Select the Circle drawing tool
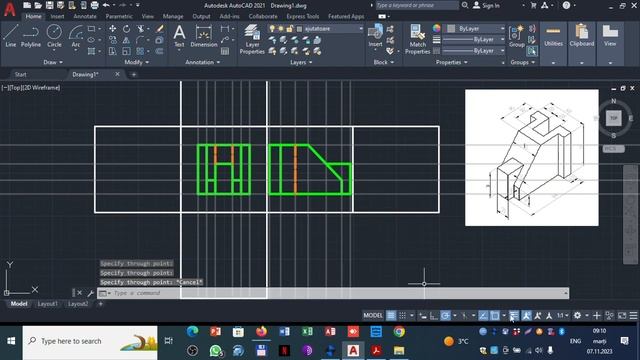Screen dimensions: 640x360 pyautogui.click(x=54, y=36)
